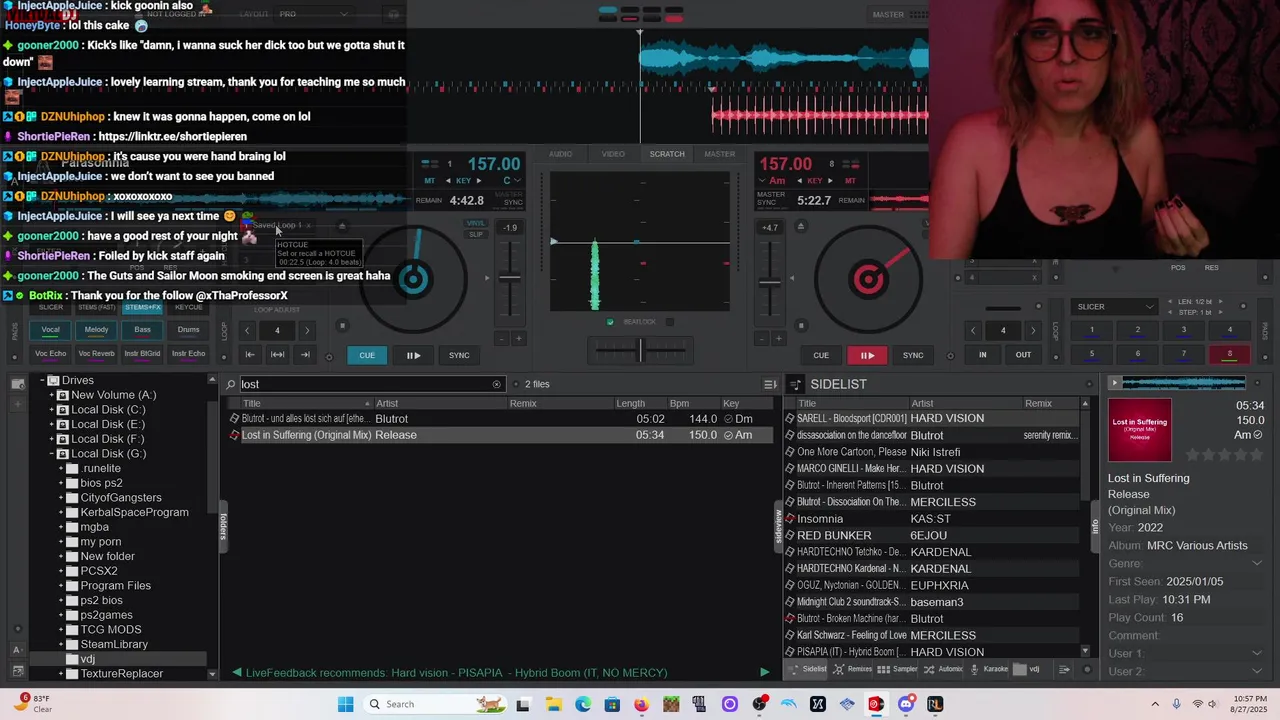Click the left deck reloop icon
The height and width of the screenshot is (720, 1280).
click(278, 355)
